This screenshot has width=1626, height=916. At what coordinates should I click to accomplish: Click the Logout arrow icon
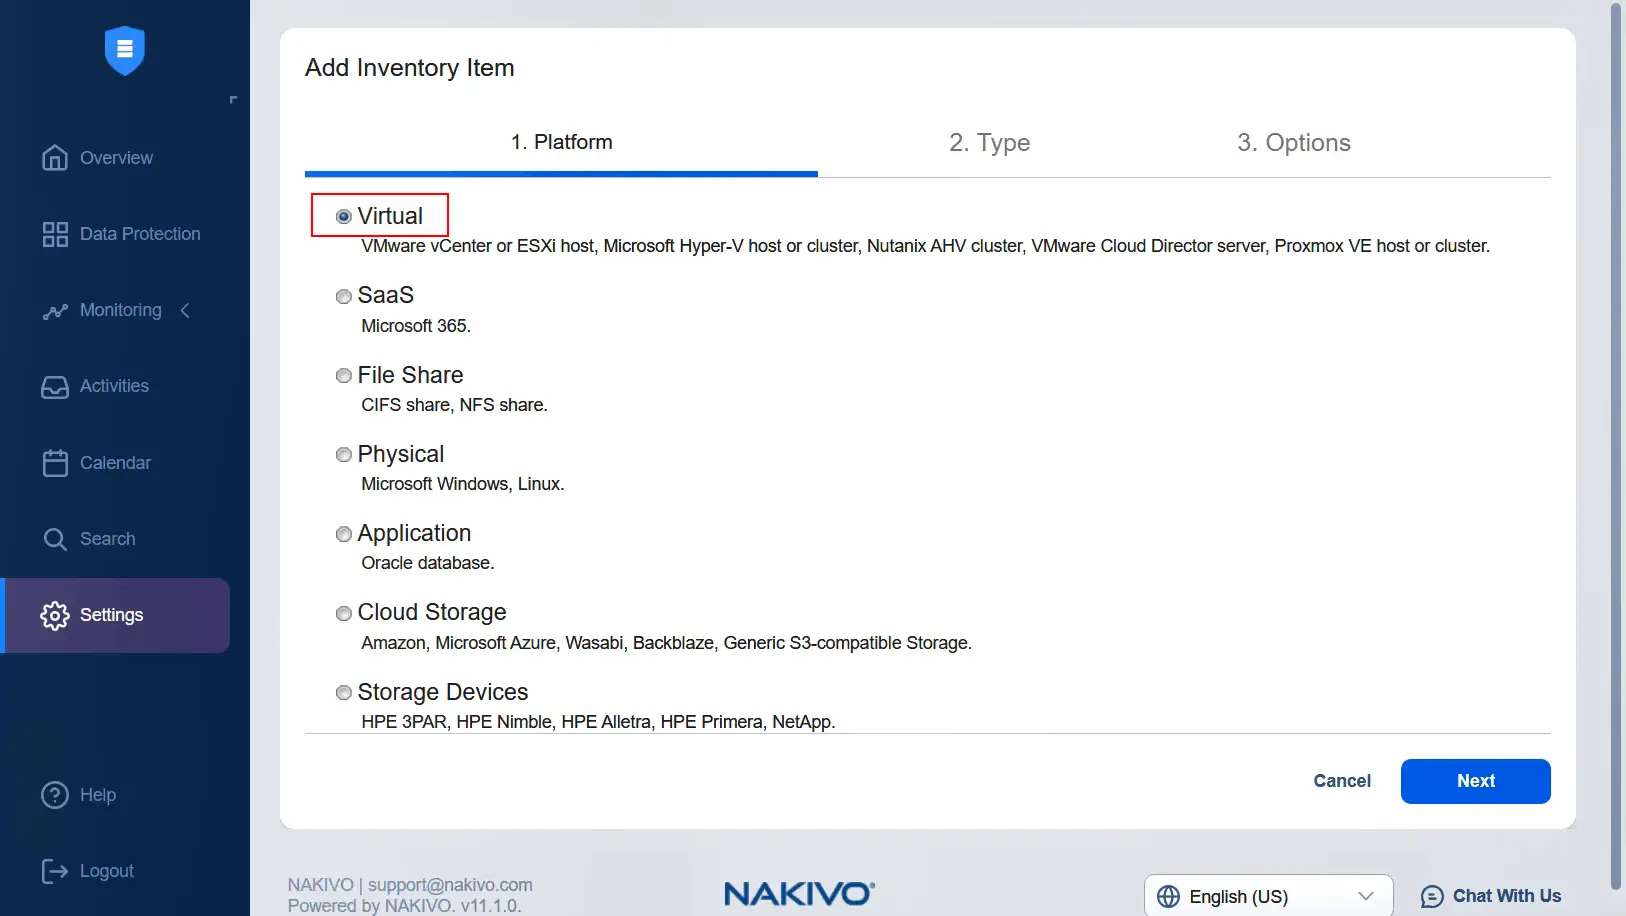pos(55,872)
